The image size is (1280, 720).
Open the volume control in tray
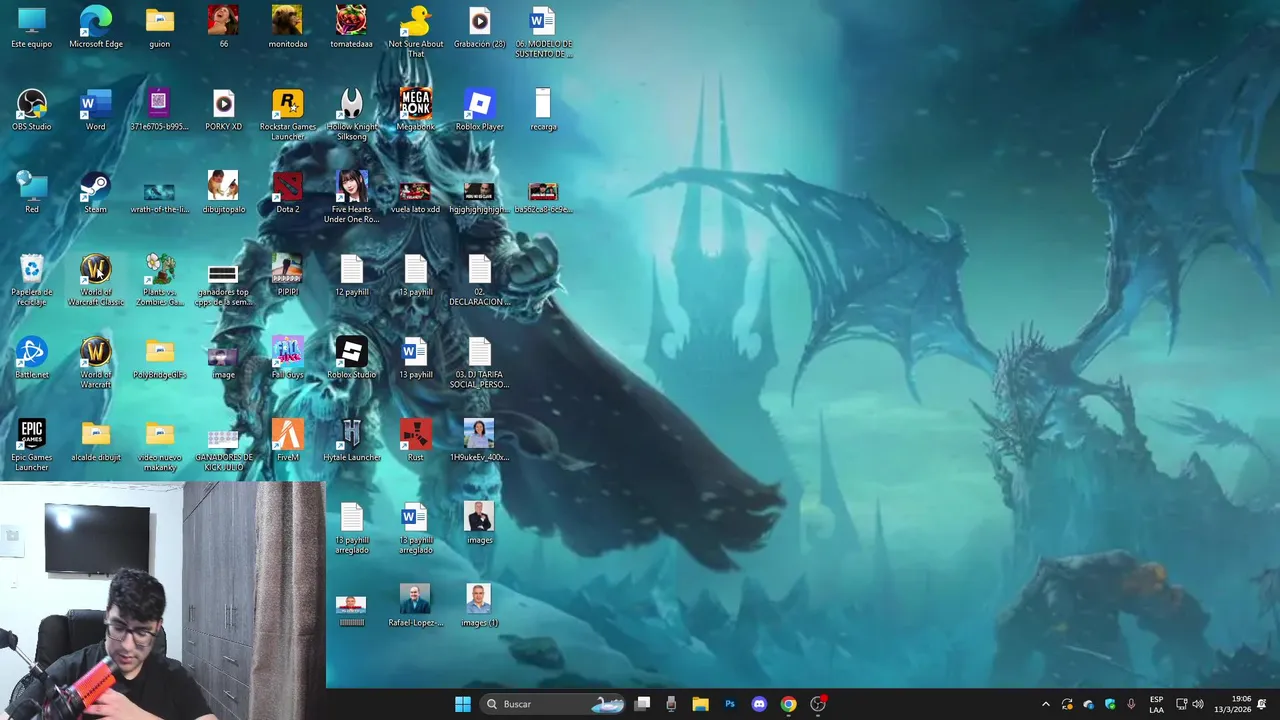(x=1198, y=704)
